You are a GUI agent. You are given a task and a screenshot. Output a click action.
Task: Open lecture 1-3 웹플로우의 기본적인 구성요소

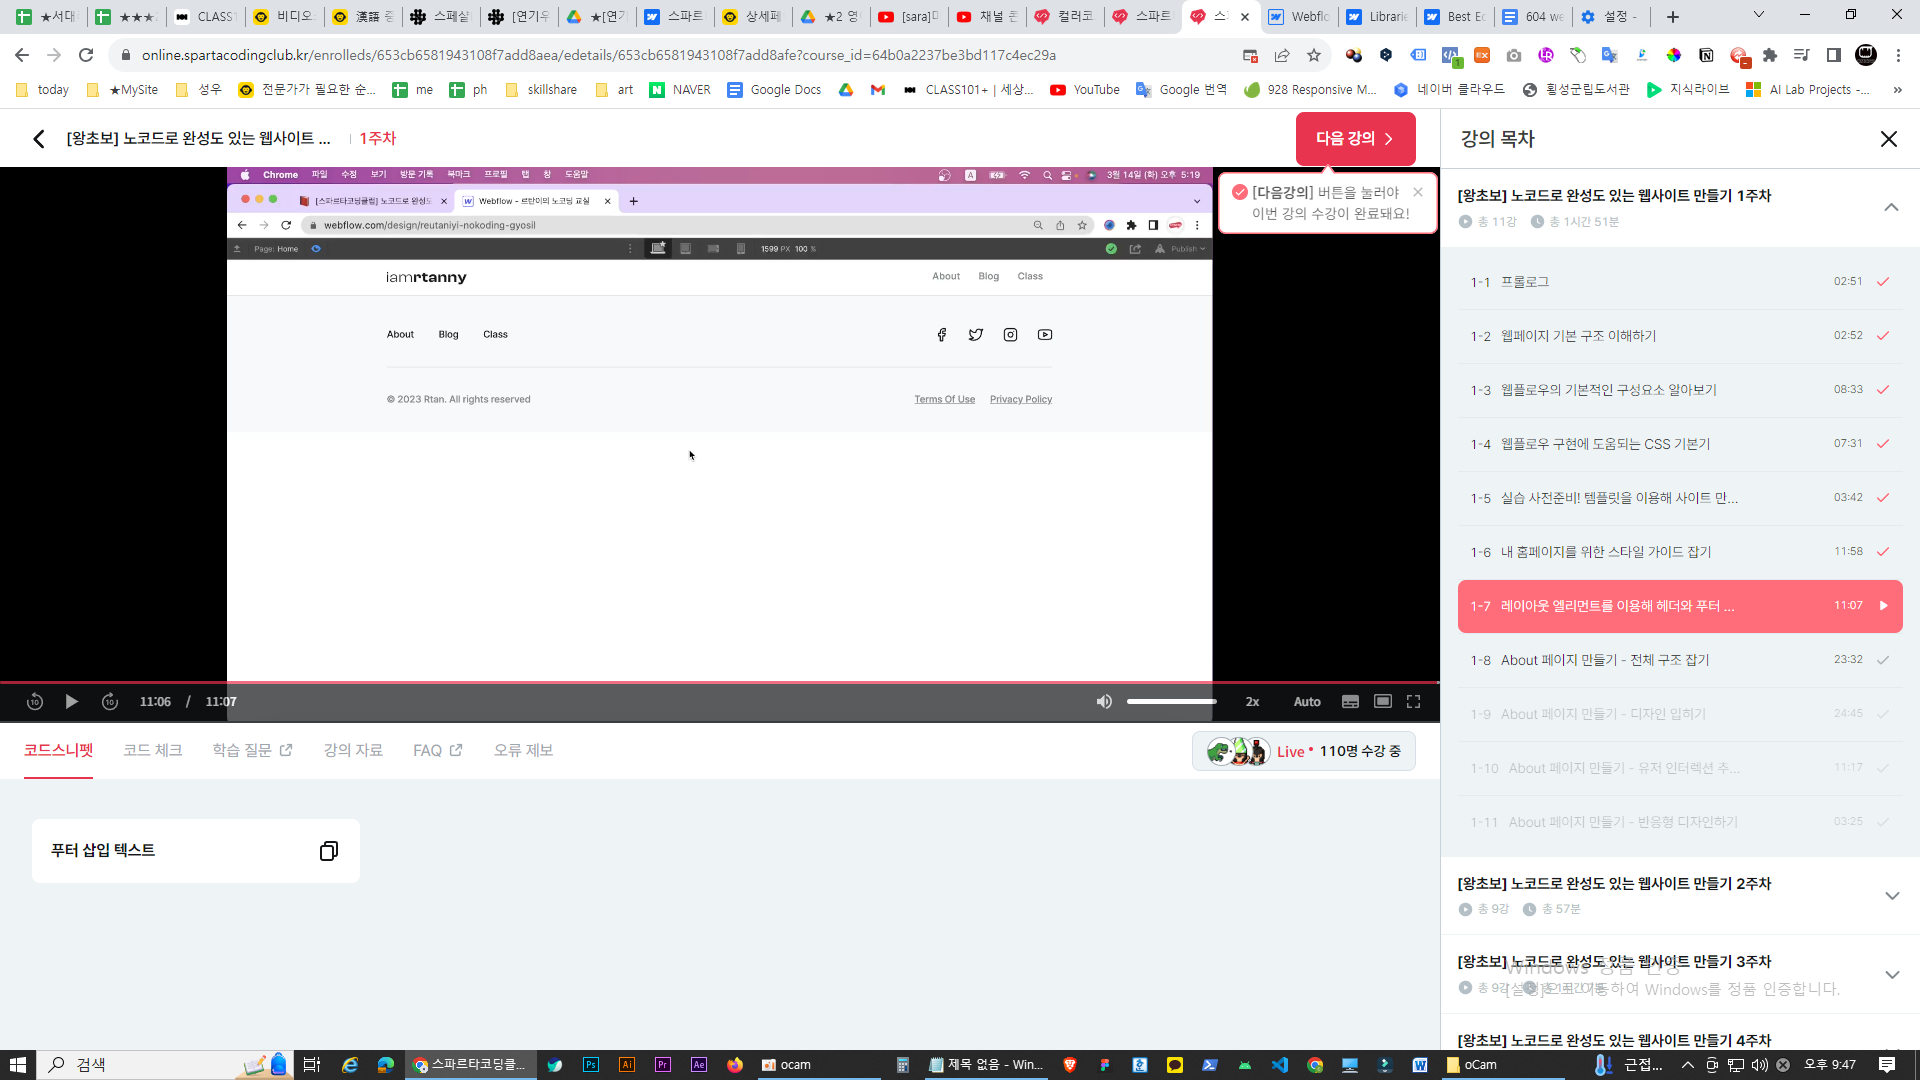pyautogui.click(x=1680, y=390)
